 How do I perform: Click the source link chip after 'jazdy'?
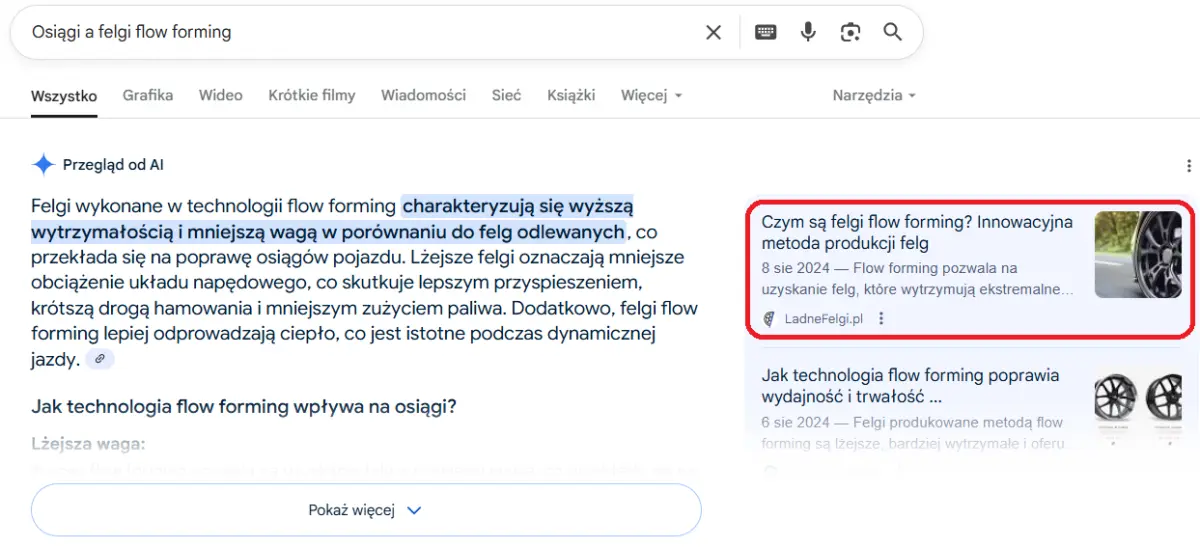pos(100,359)
